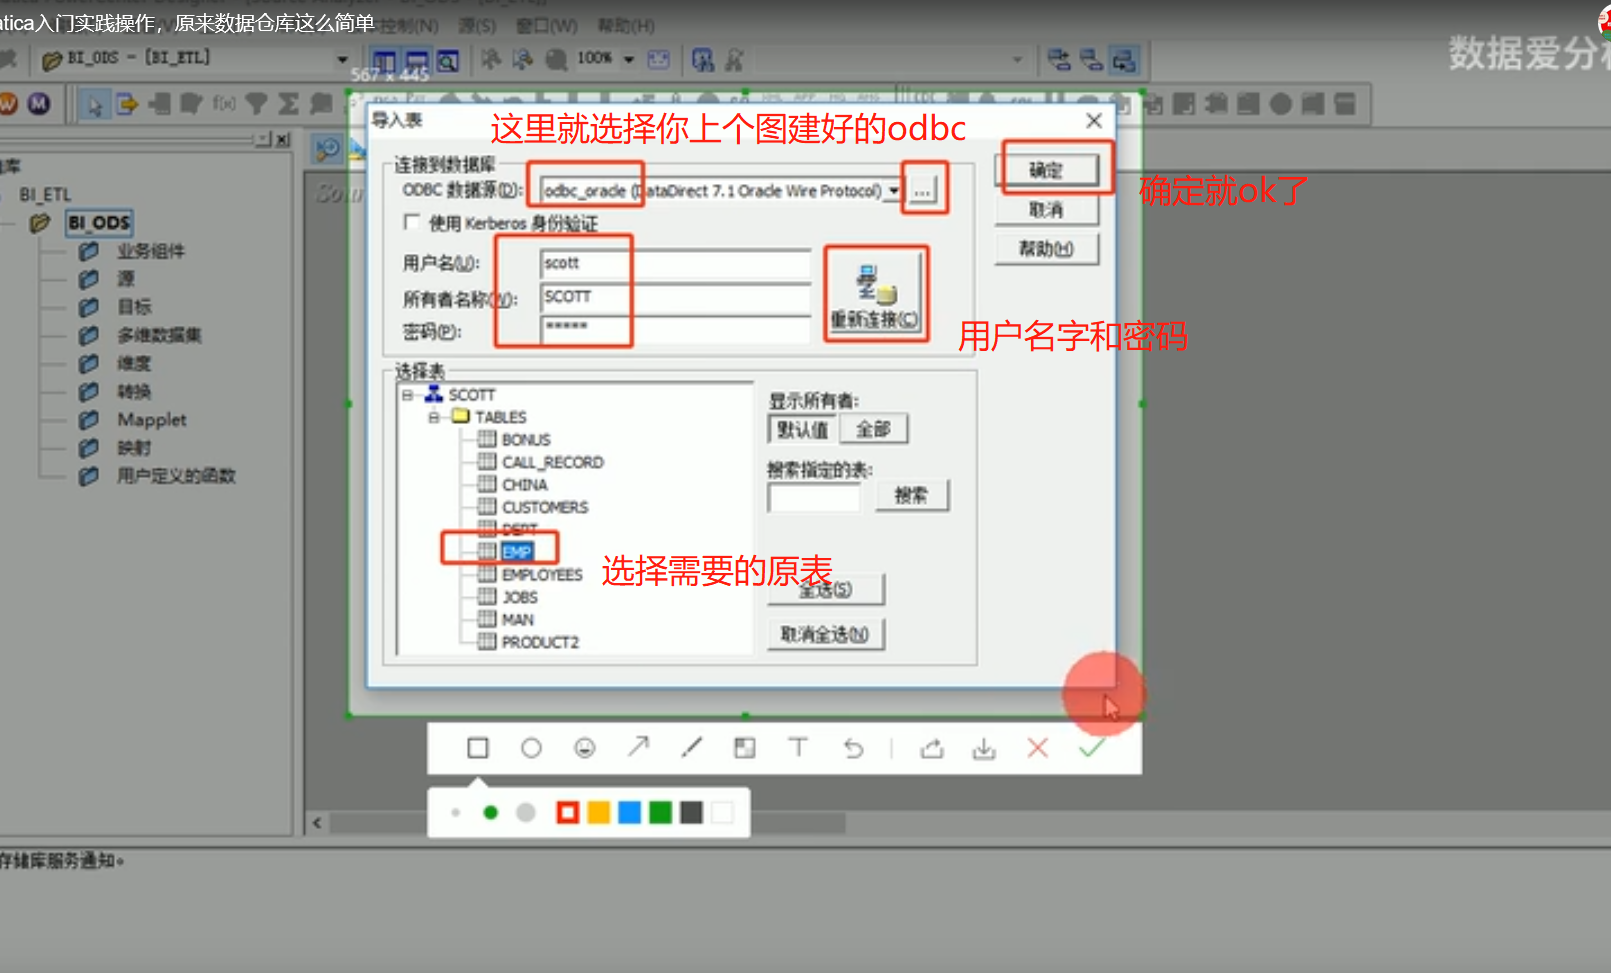
Task: Undo the last annotation
Action: (852, 747)
